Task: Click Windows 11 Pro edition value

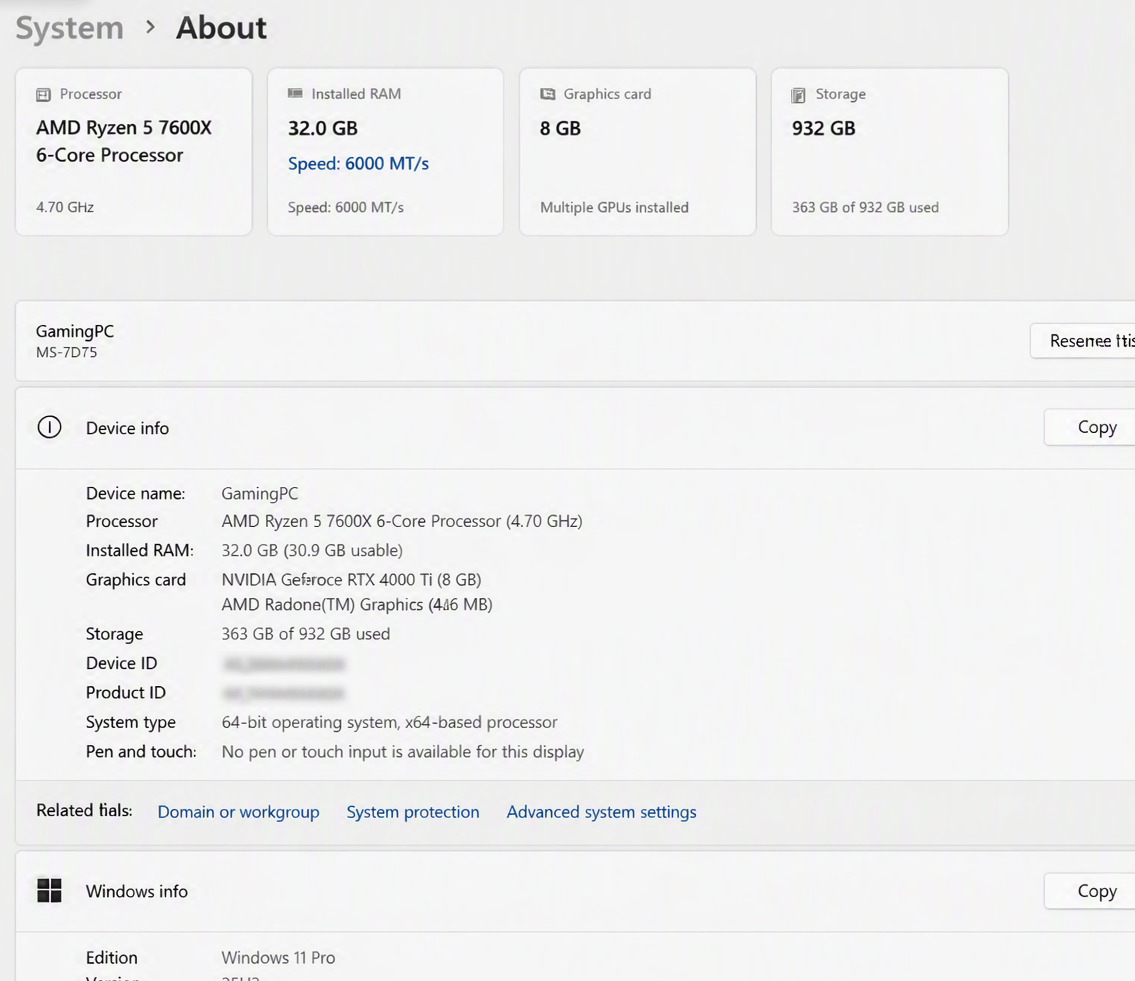Action: tap(278, 958)
